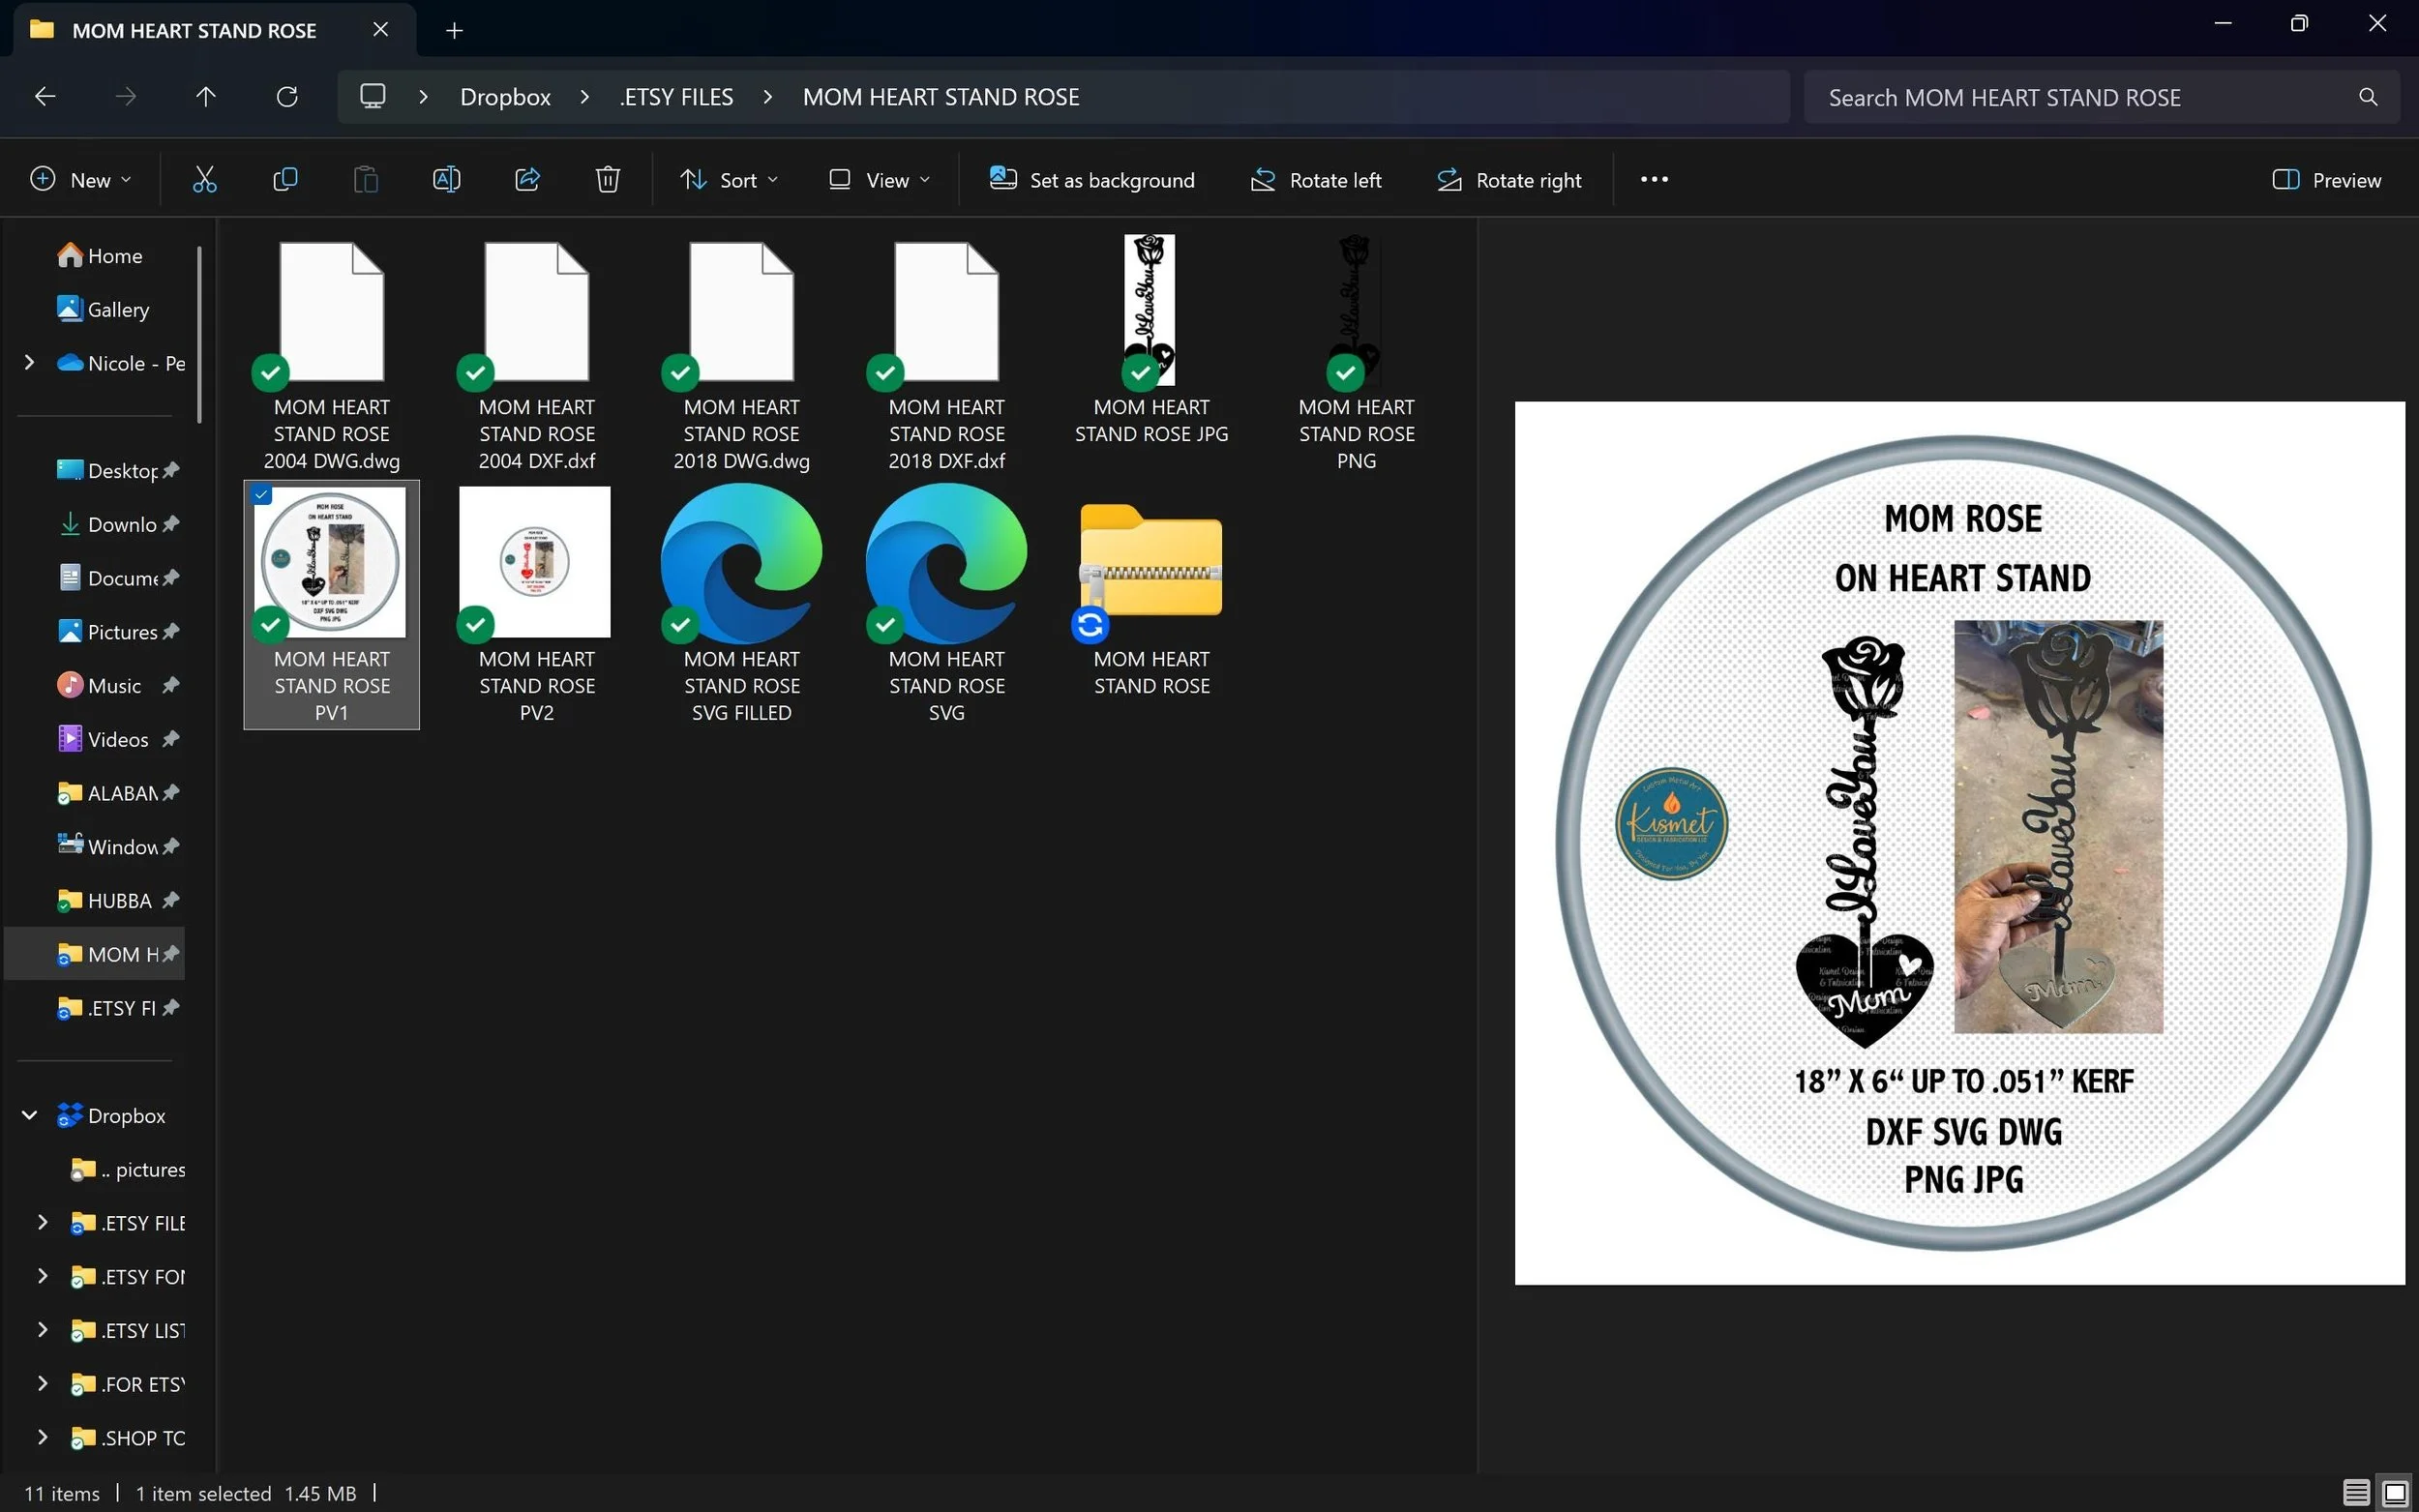This screenshot has height=1512, width=2419.
Task: Click the Cut scissors icon
Action: pos(204,180)
